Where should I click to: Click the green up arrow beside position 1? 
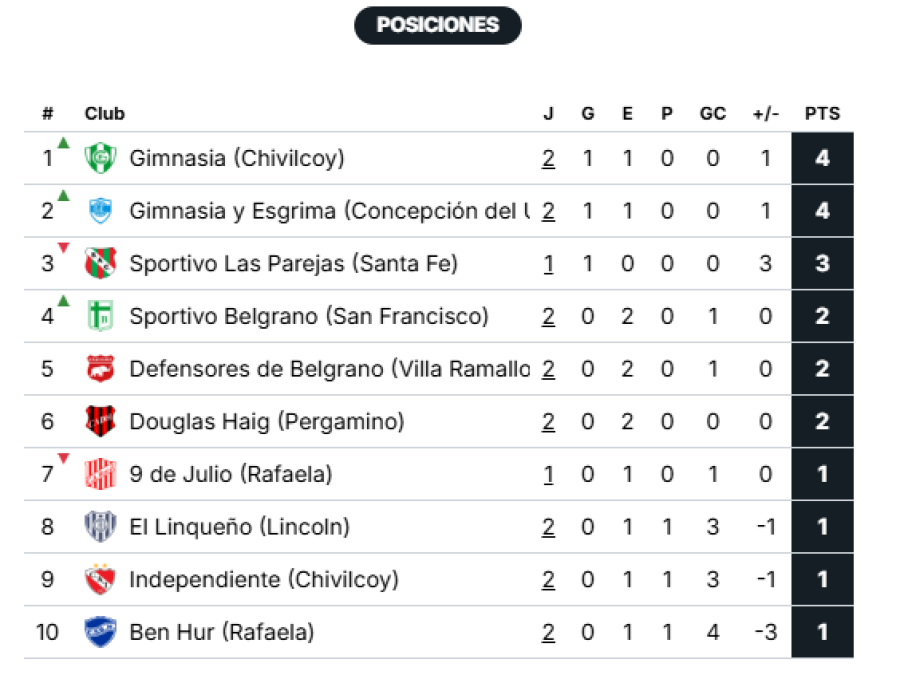(x=64, y=143)
